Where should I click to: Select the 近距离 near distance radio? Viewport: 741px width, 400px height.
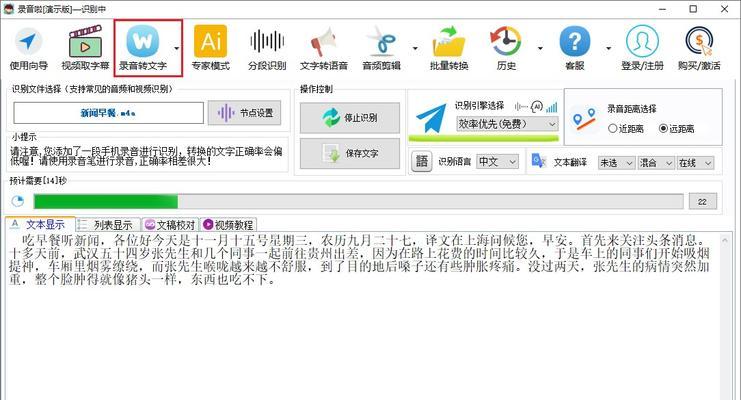click(x=626, y=129)
